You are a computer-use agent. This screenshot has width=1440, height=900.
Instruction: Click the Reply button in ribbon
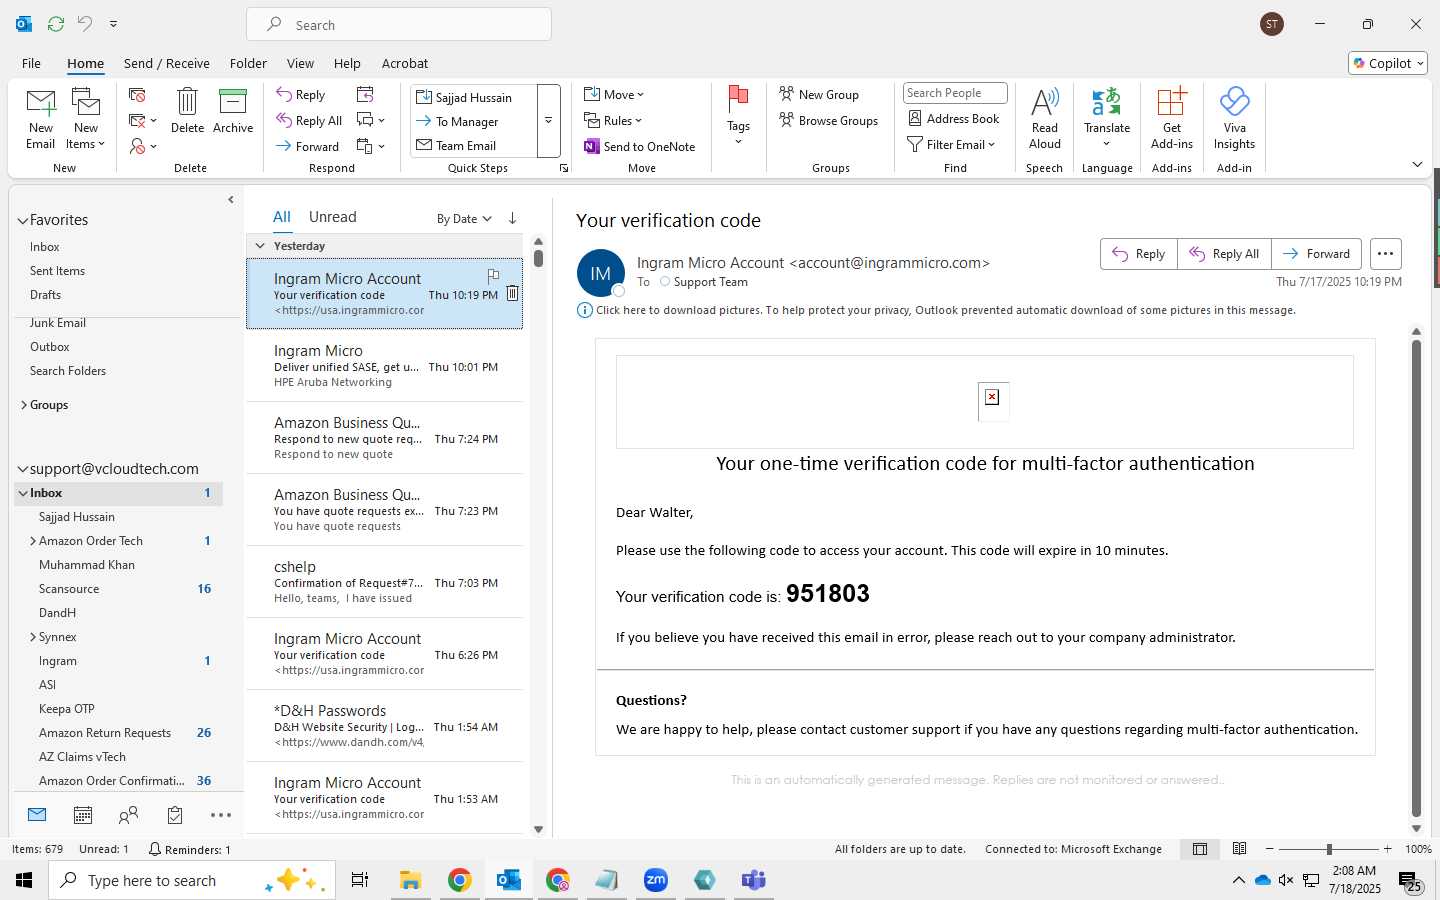click(301, 95)
